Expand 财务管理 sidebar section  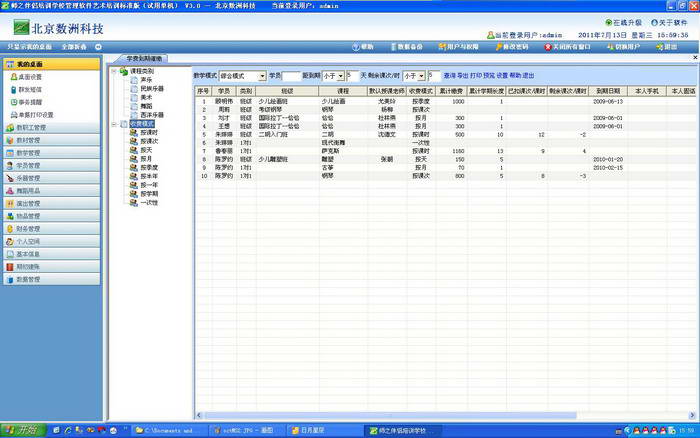(x=52, y=229)
